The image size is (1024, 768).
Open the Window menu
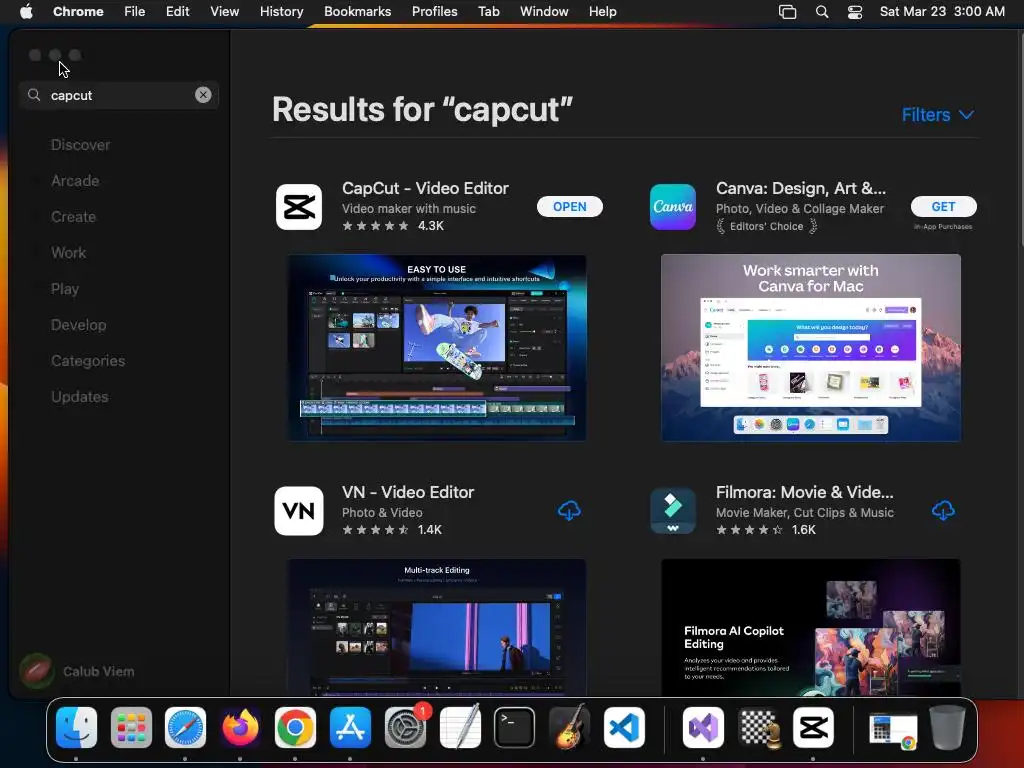click(x=544, y=12)
